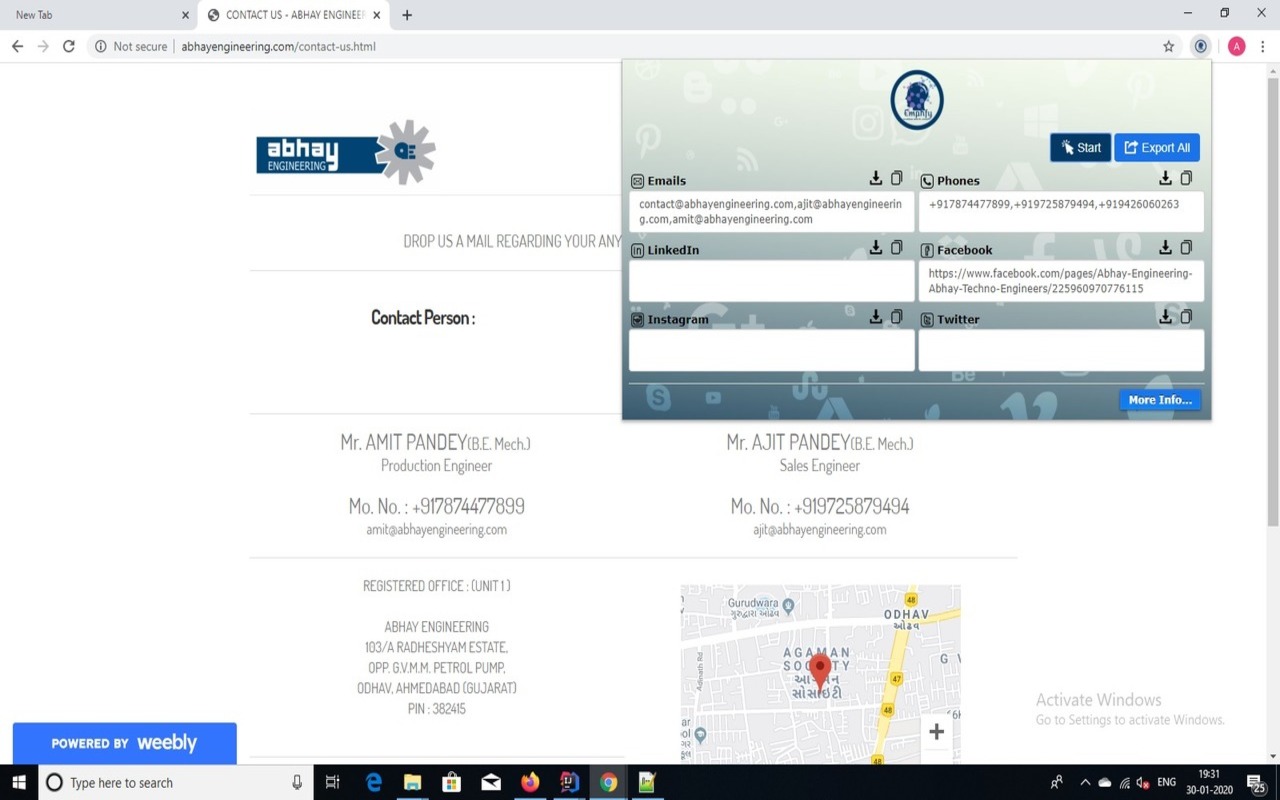
Task: Zoom in the map with plus button
Action: [x=936, y=732]
